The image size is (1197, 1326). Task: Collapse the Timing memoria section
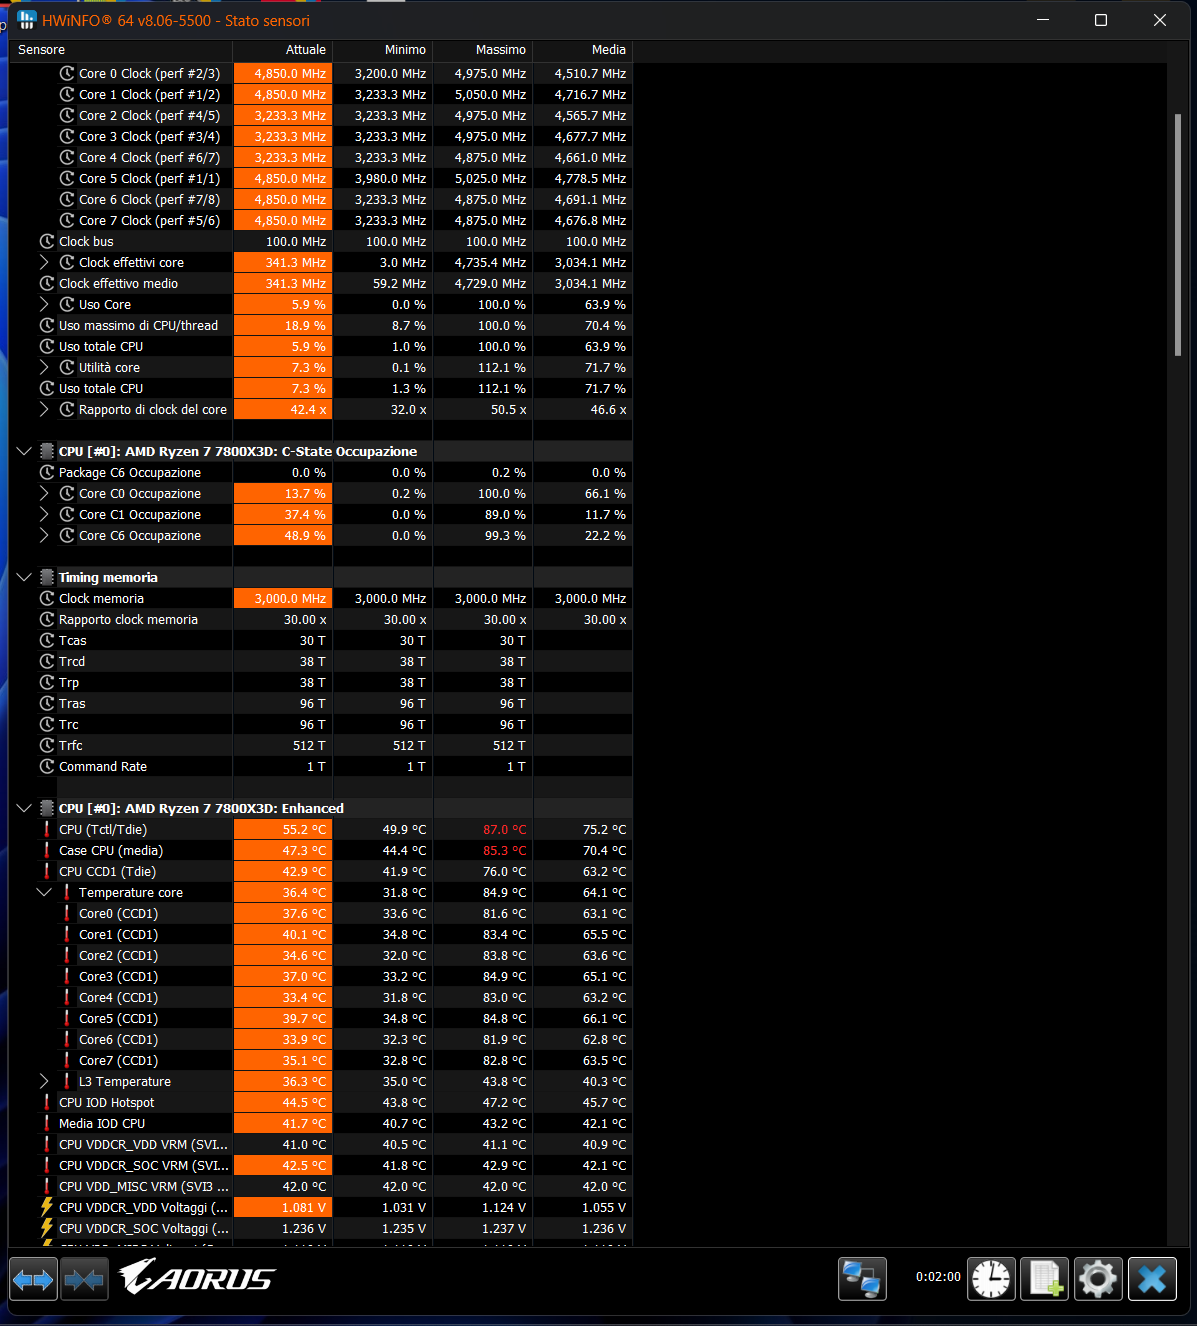click(x=24, y=577)
